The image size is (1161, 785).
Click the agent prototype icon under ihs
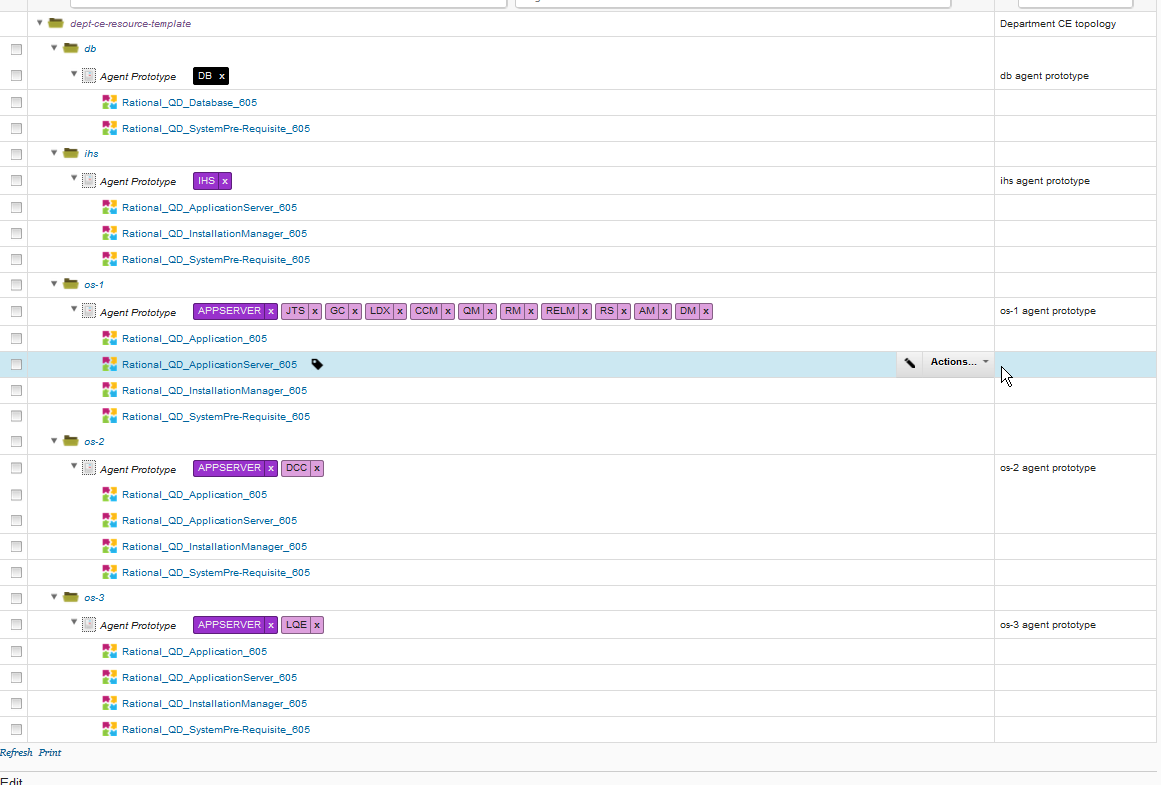pos(89,181)
